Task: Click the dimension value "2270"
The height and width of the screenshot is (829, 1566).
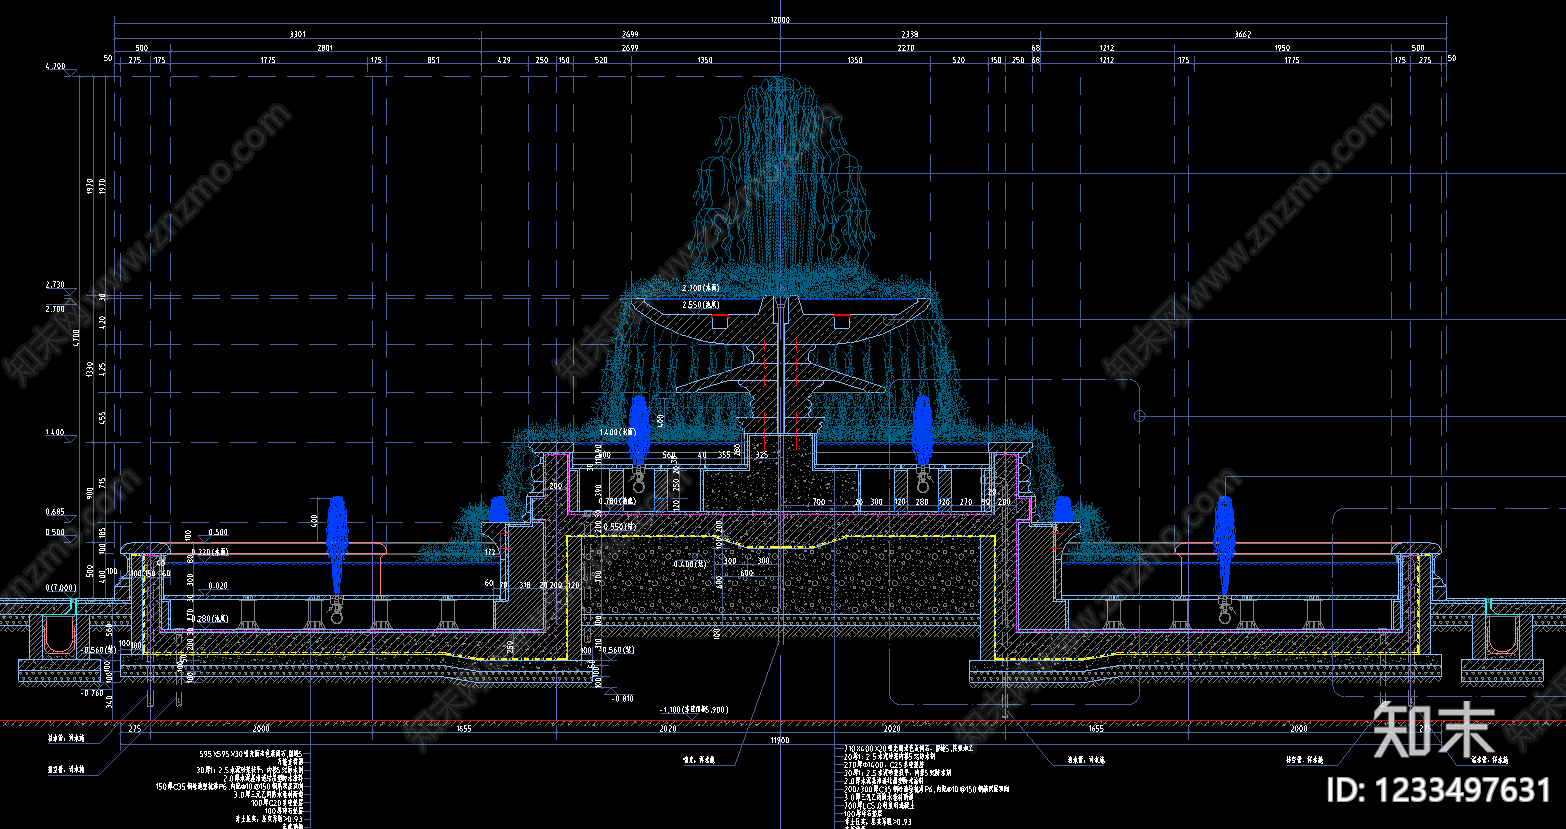Action: pyautogui.click(x=905, y=48)
